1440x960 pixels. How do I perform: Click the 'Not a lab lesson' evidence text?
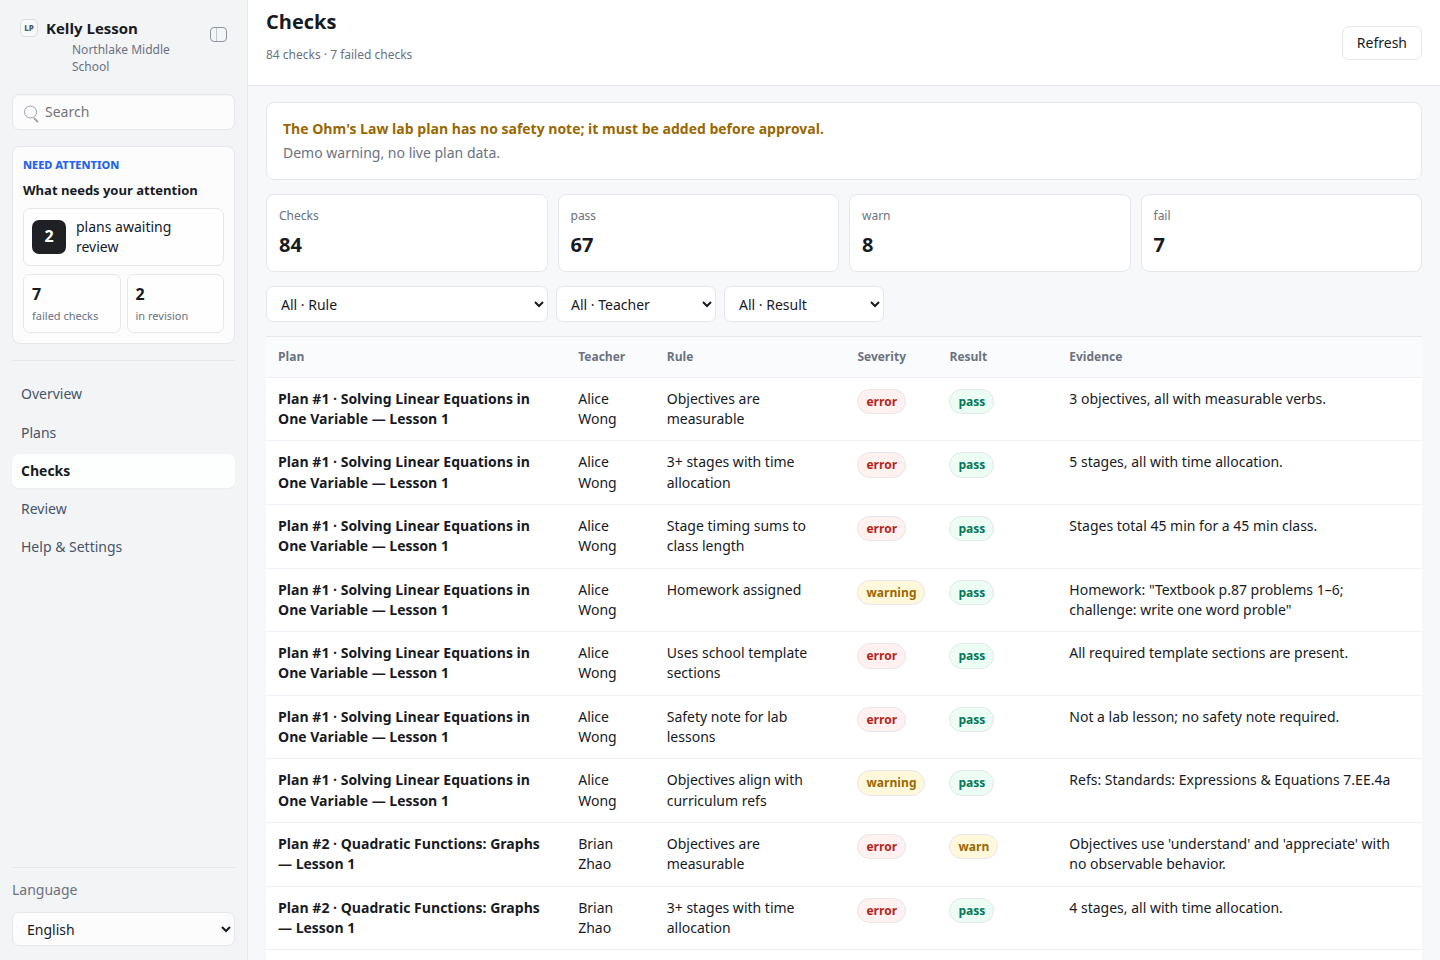point(1204,717)
